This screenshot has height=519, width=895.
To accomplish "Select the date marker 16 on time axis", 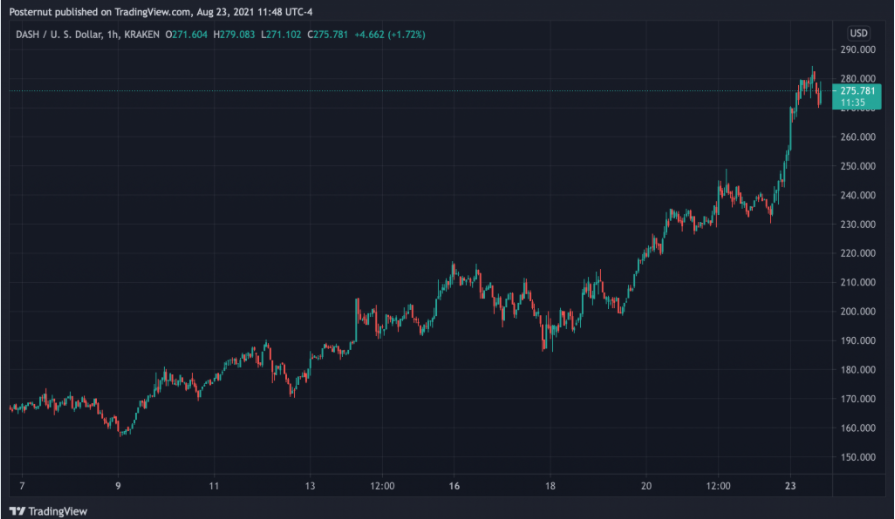I will point(454,486).
